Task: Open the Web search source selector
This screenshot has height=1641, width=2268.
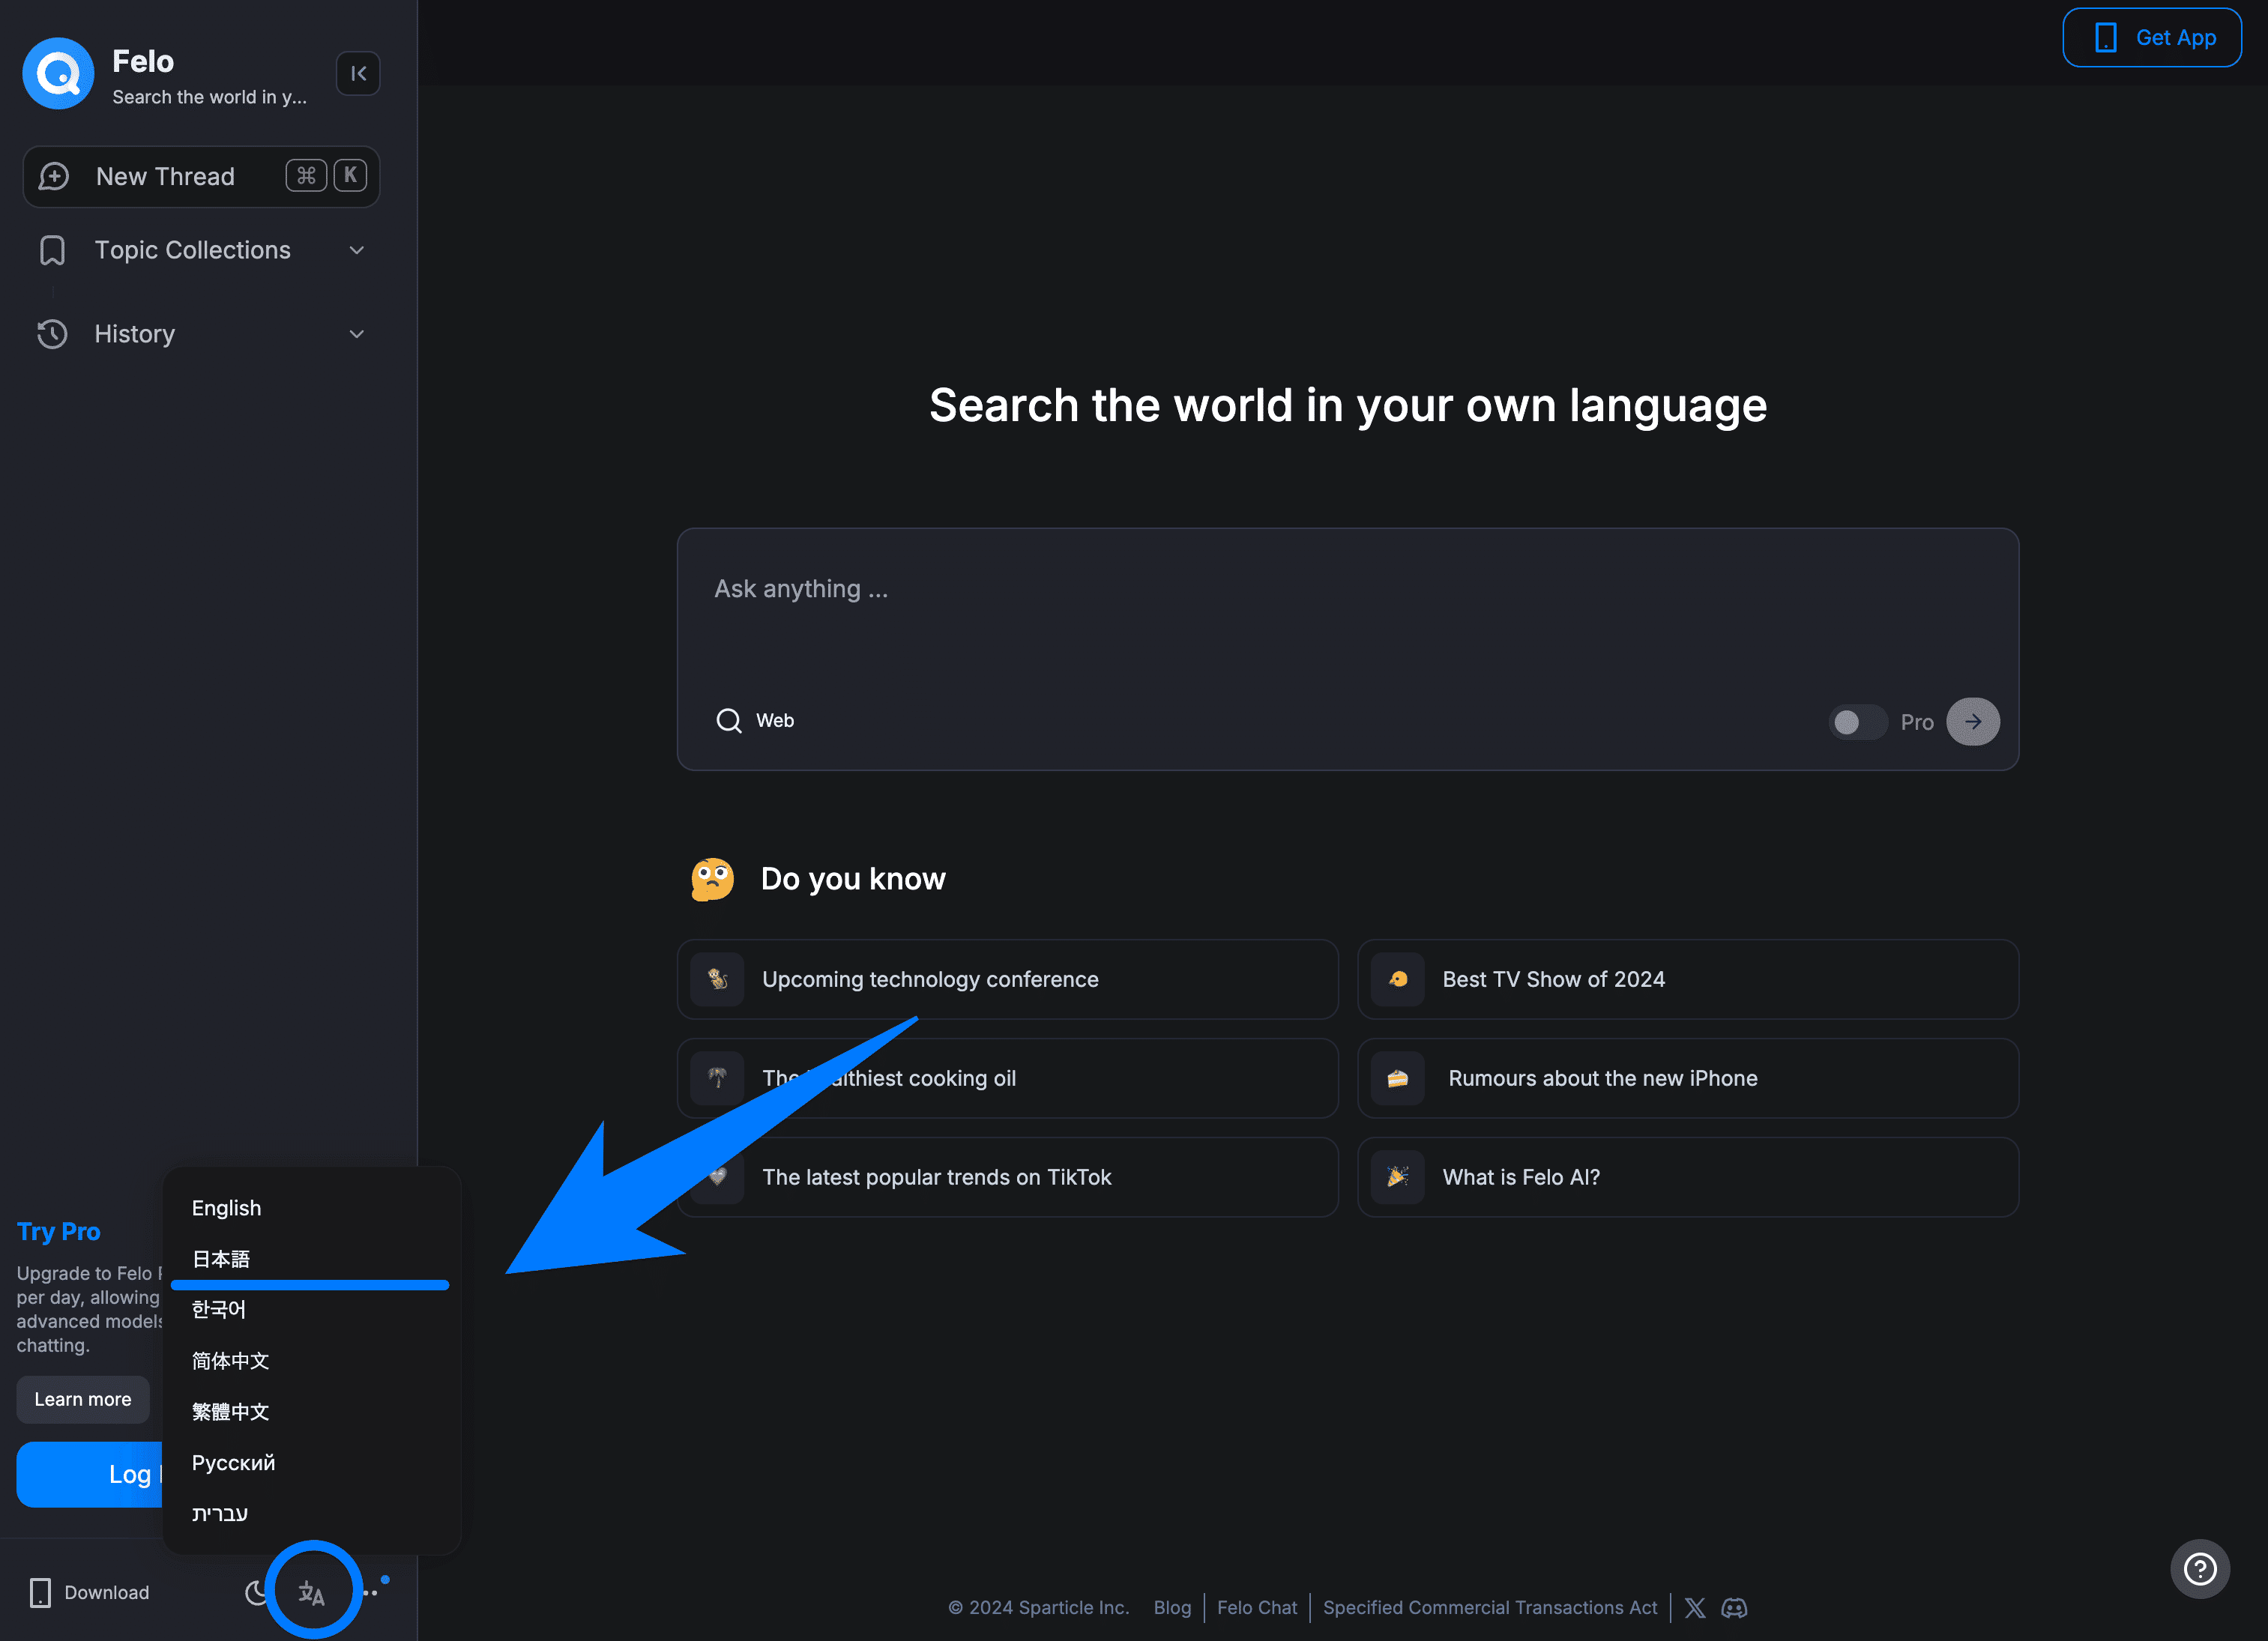Action: tap(756, 721)
